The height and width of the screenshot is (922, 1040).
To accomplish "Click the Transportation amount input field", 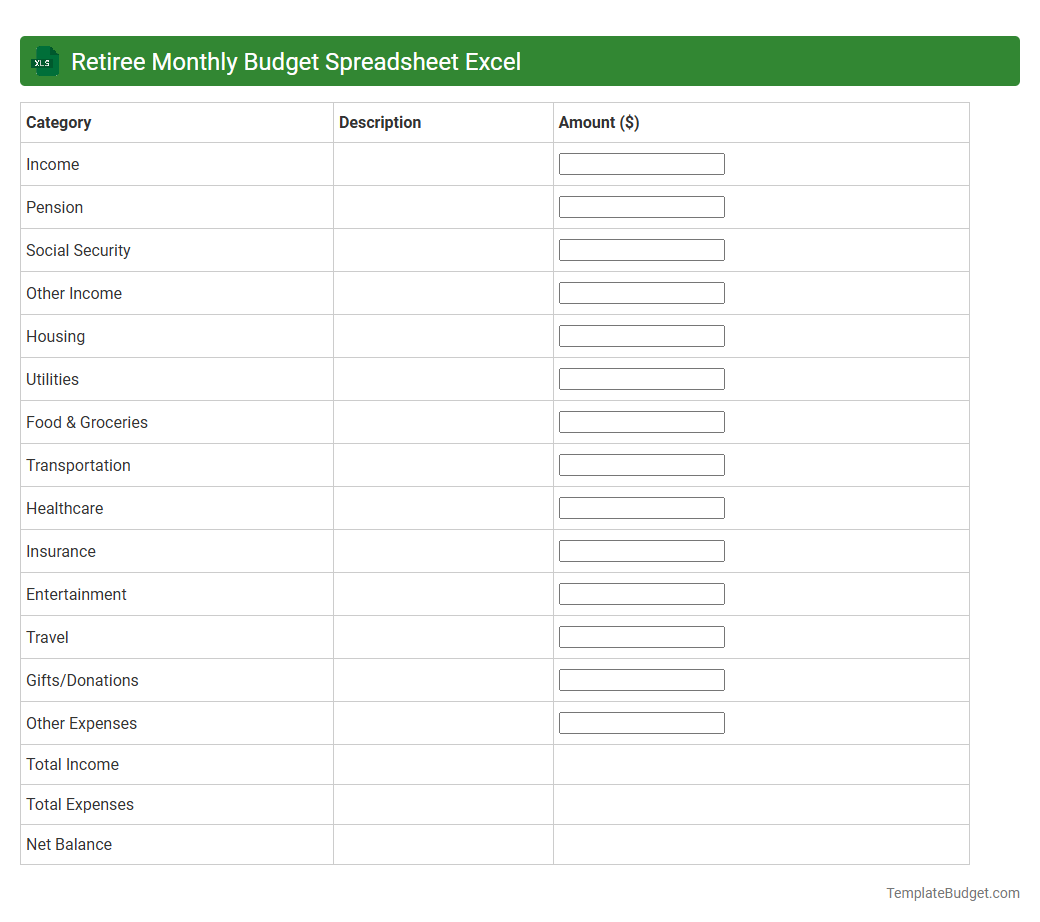I will (642, 464).
